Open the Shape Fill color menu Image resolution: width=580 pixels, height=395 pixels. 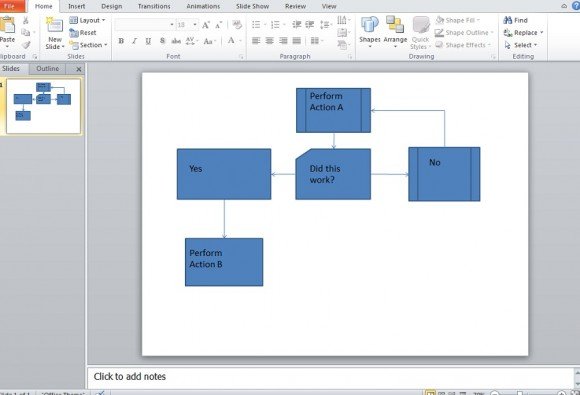pyautogui.click(x=458, y=20)
